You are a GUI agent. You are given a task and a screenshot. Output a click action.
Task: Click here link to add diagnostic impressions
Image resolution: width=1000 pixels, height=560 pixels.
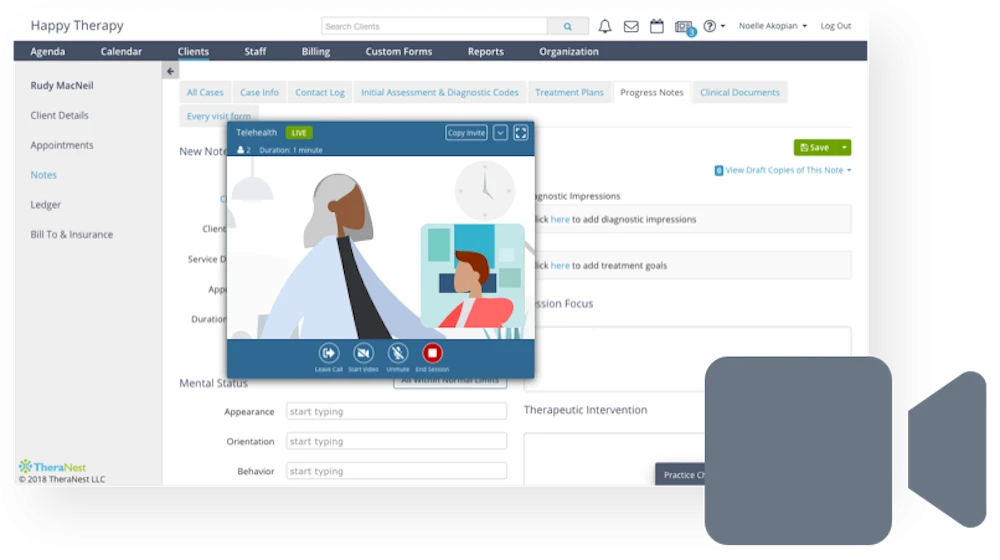click(560, 219)
